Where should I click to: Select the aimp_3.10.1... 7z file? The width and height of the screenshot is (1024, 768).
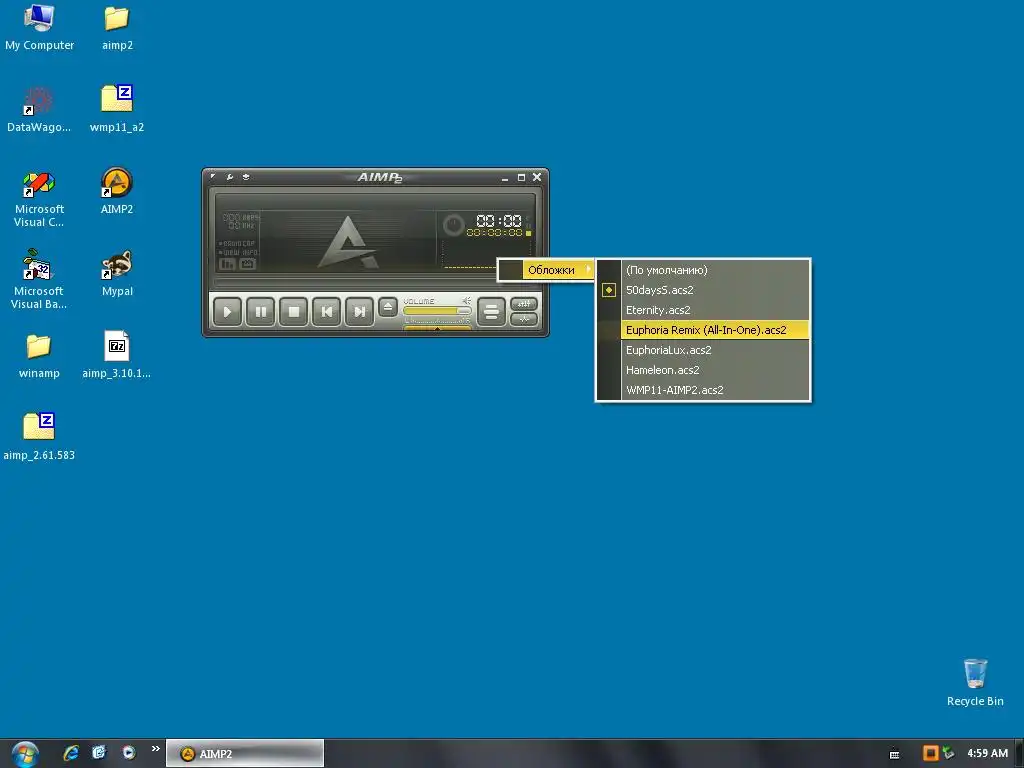coord(117,355)
